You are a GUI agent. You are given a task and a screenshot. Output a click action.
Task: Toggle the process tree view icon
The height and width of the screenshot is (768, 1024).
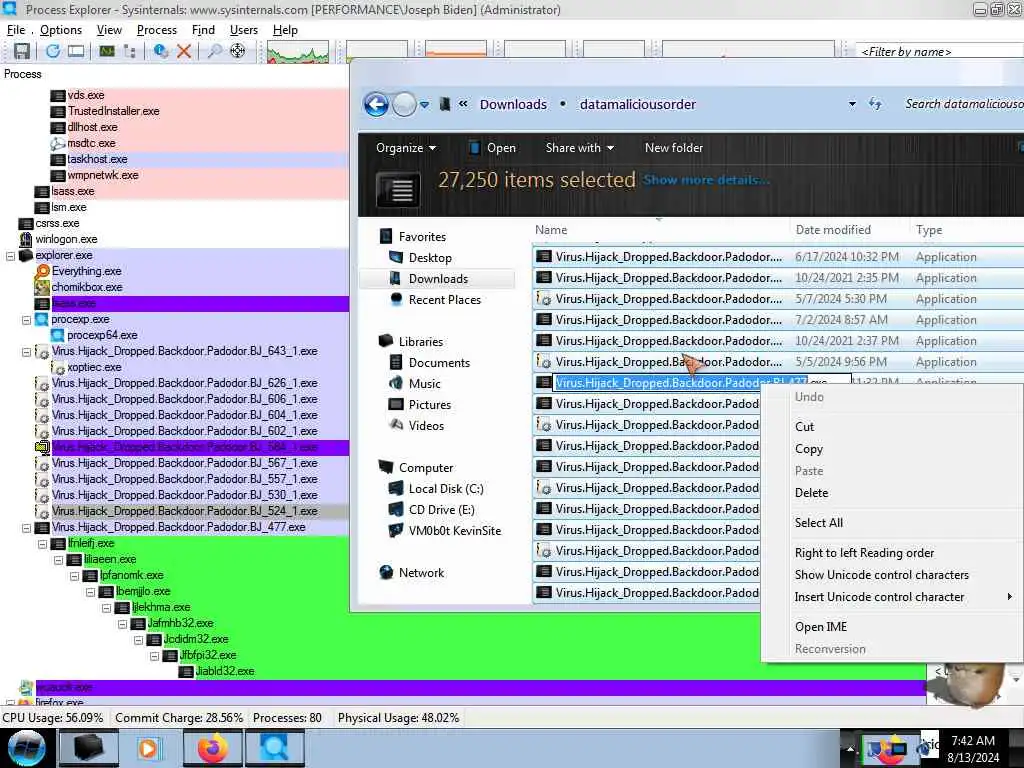click(130, 51)
